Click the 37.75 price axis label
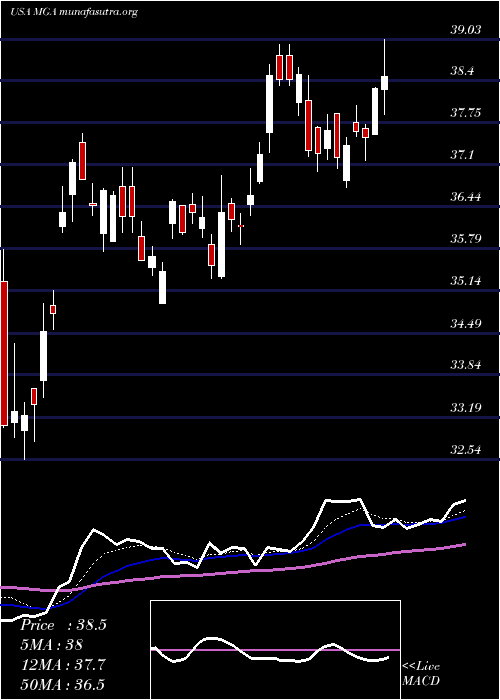500x700 pixels. 465,113
